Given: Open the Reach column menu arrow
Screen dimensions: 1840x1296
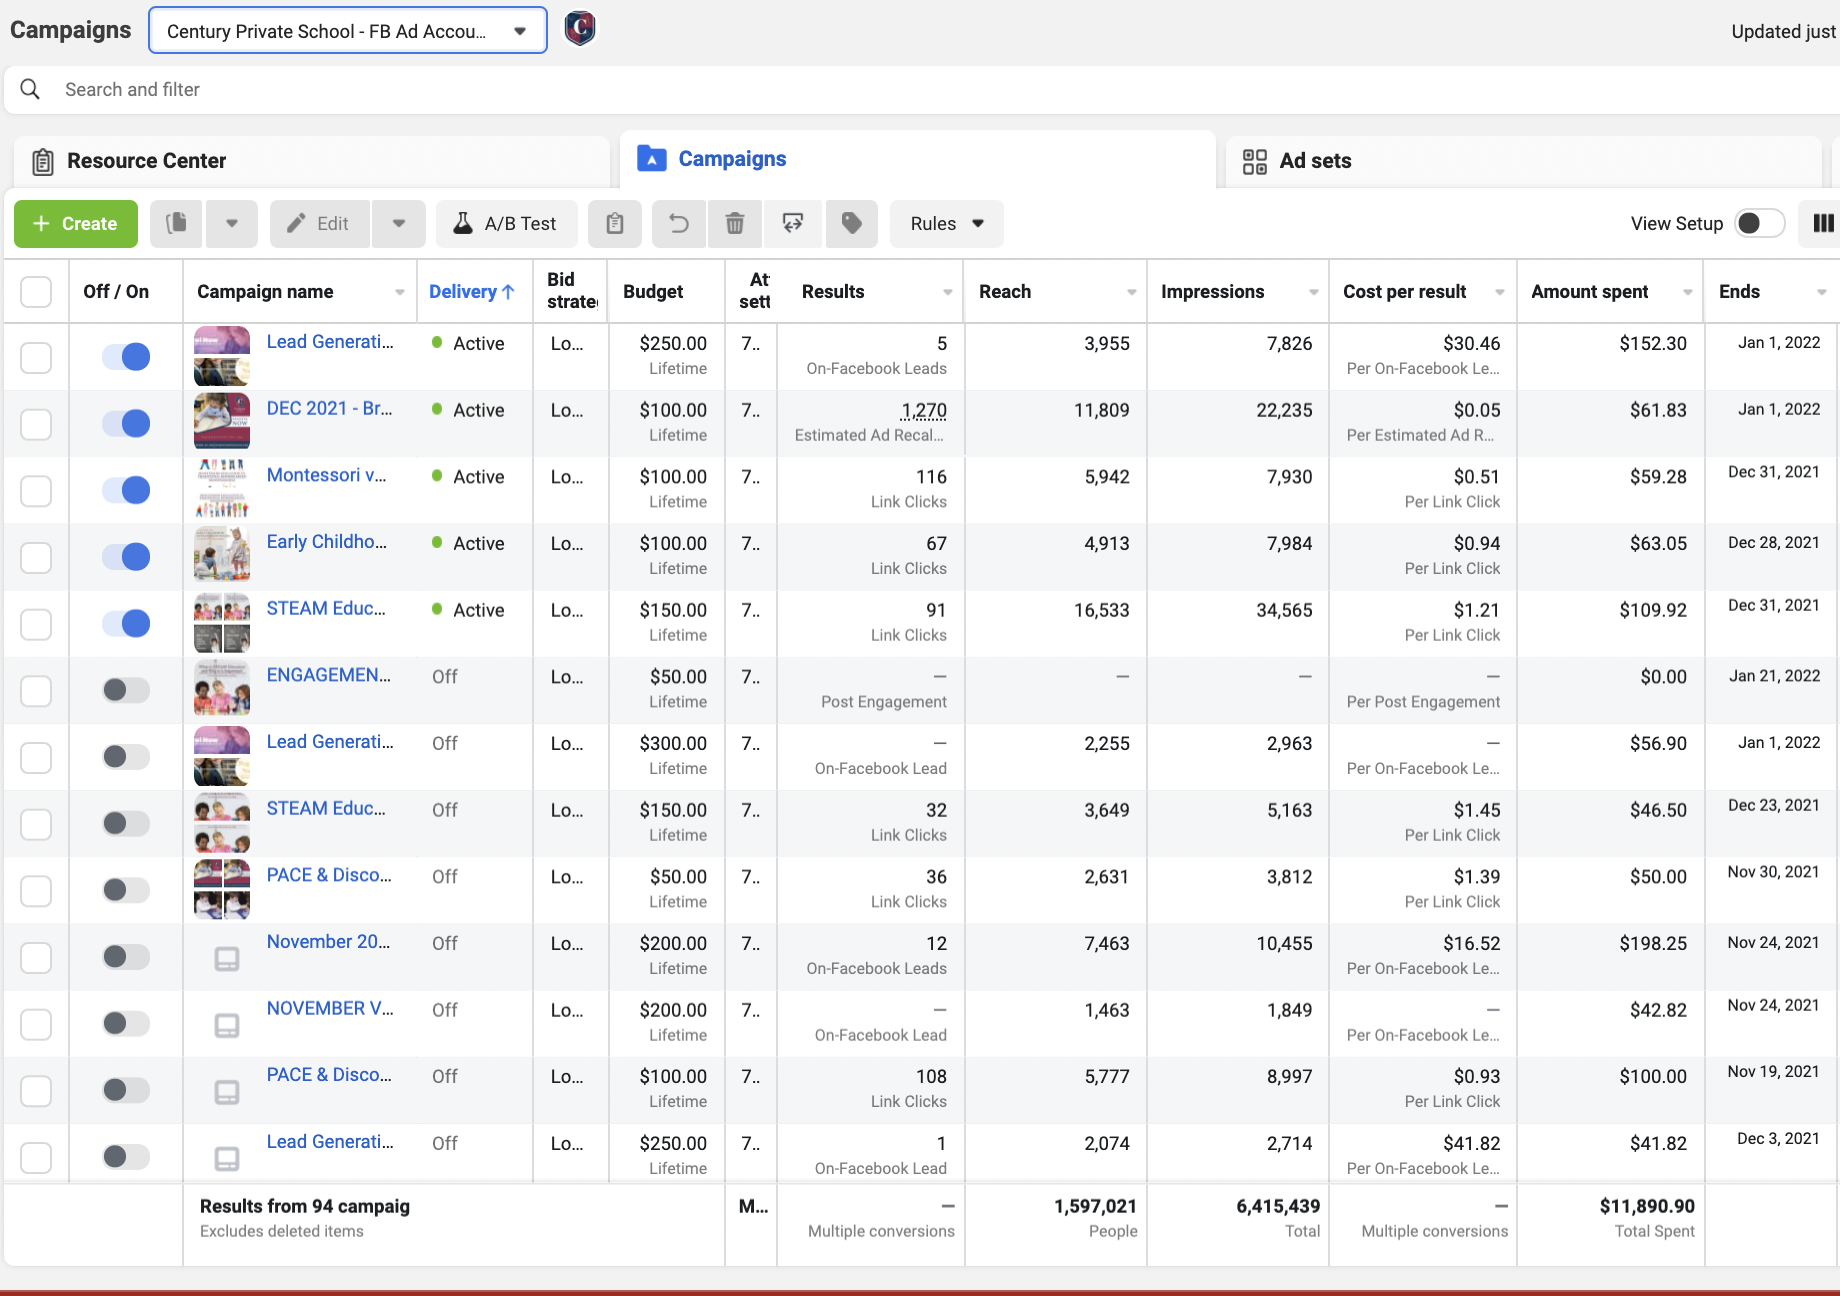Looking at the screenshot, I should (1132, 292).
